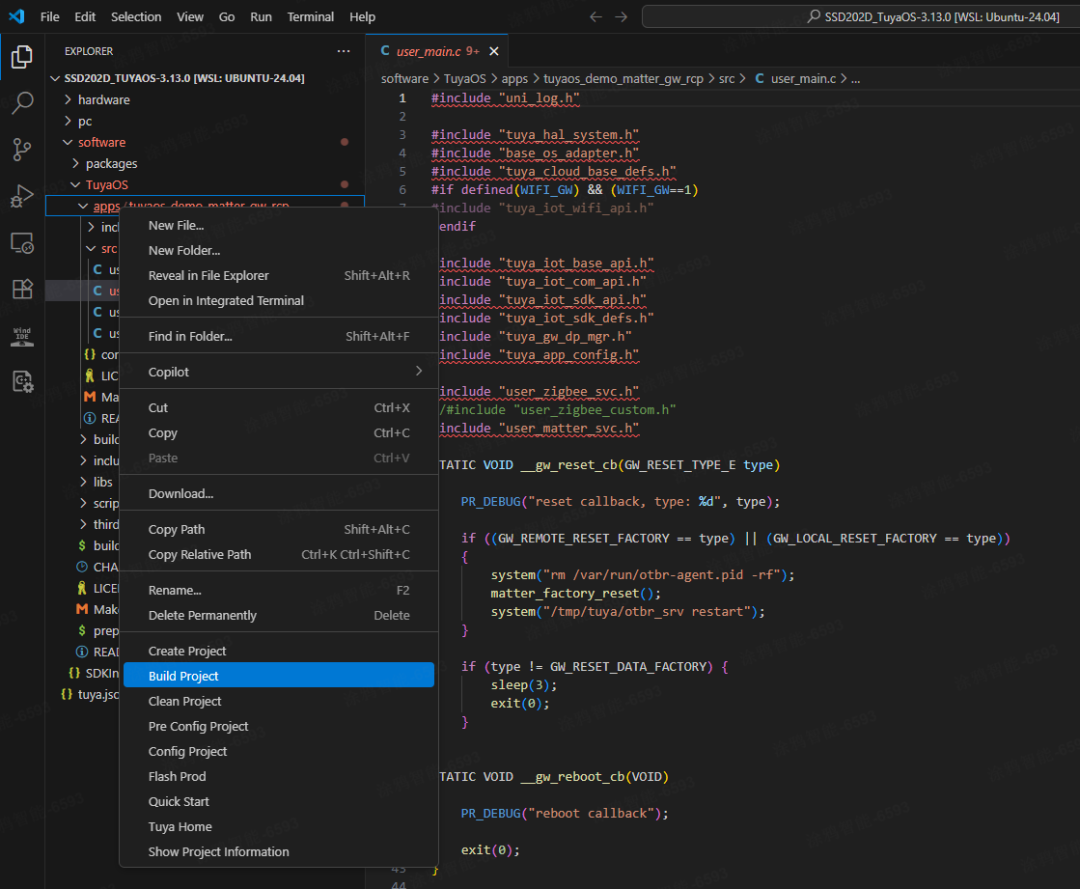Image resolution: width=1080 pixels, height=889 pixels.
Task: Open the Wind IDE sidebar icon
Action: click(22, 336)
